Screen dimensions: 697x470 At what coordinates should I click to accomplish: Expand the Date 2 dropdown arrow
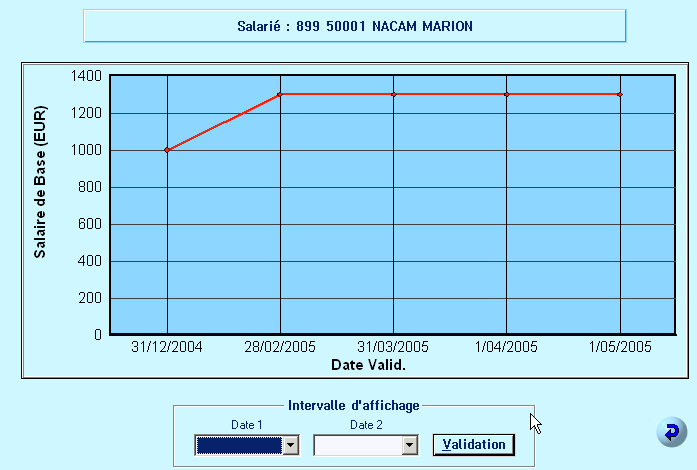click(408, 445)
